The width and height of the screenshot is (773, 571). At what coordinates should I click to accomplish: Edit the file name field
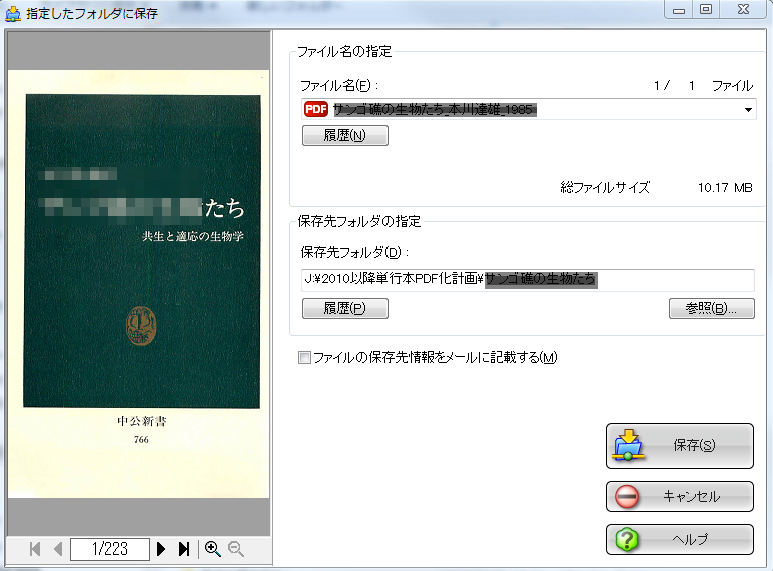(528, 109)
